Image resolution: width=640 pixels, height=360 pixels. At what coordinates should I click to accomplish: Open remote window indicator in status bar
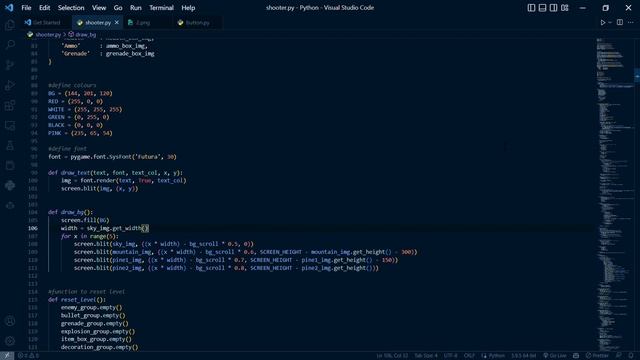(x=7, y=356)
